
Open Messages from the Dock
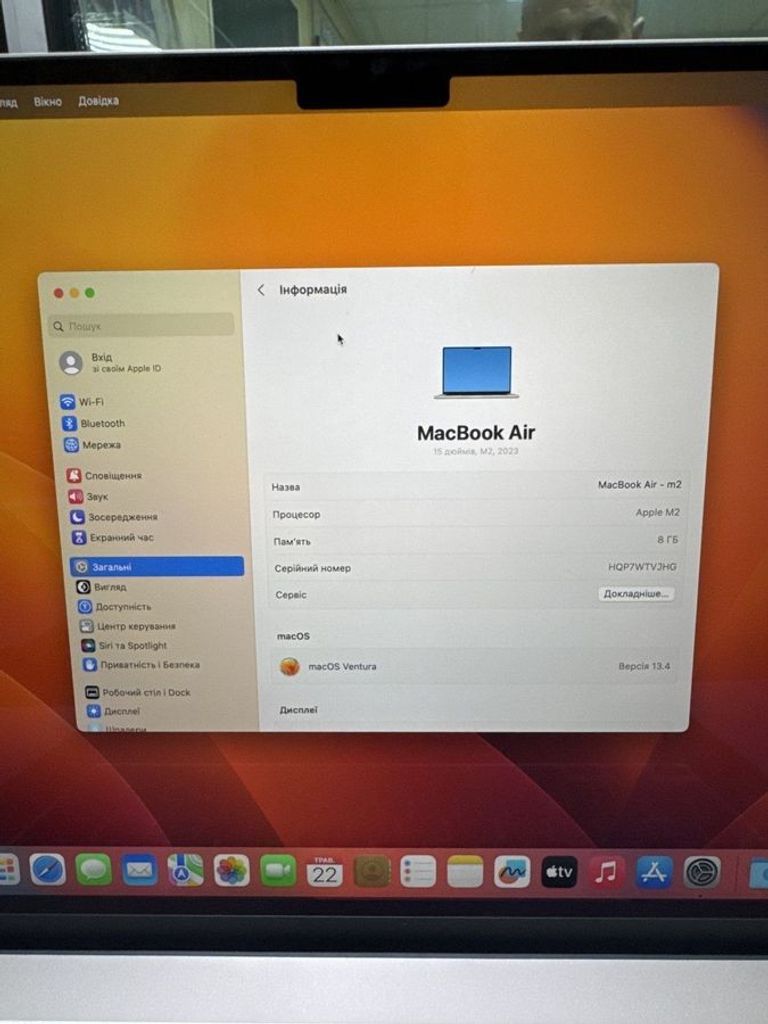pyautogui.click(x=94, y=870)
